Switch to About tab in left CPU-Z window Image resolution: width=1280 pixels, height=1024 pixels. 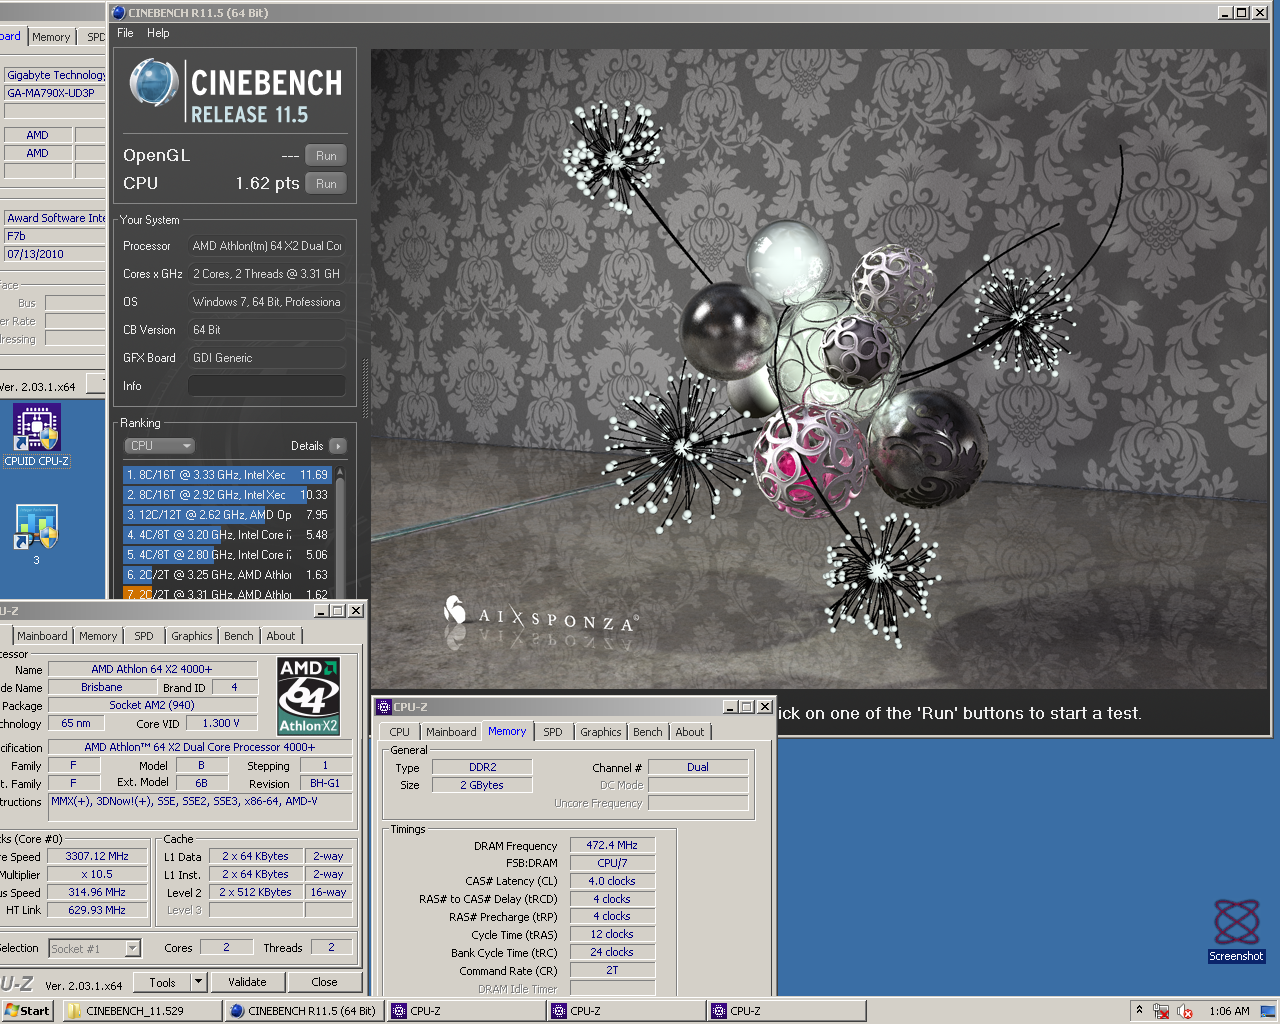[281, 636]
